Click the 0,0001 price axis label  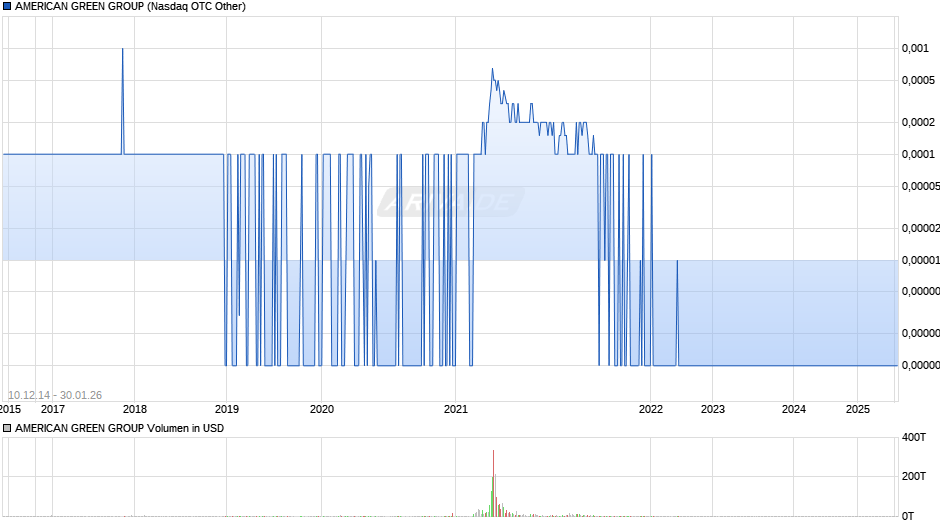coord(918,155)
